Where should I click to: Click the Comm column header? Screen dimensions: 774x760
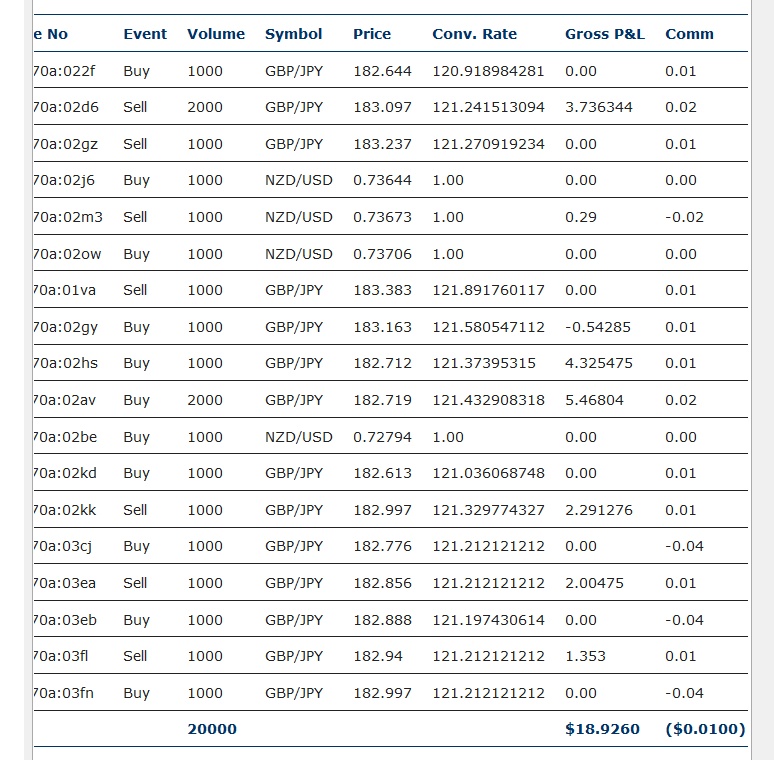coord(689,34)
